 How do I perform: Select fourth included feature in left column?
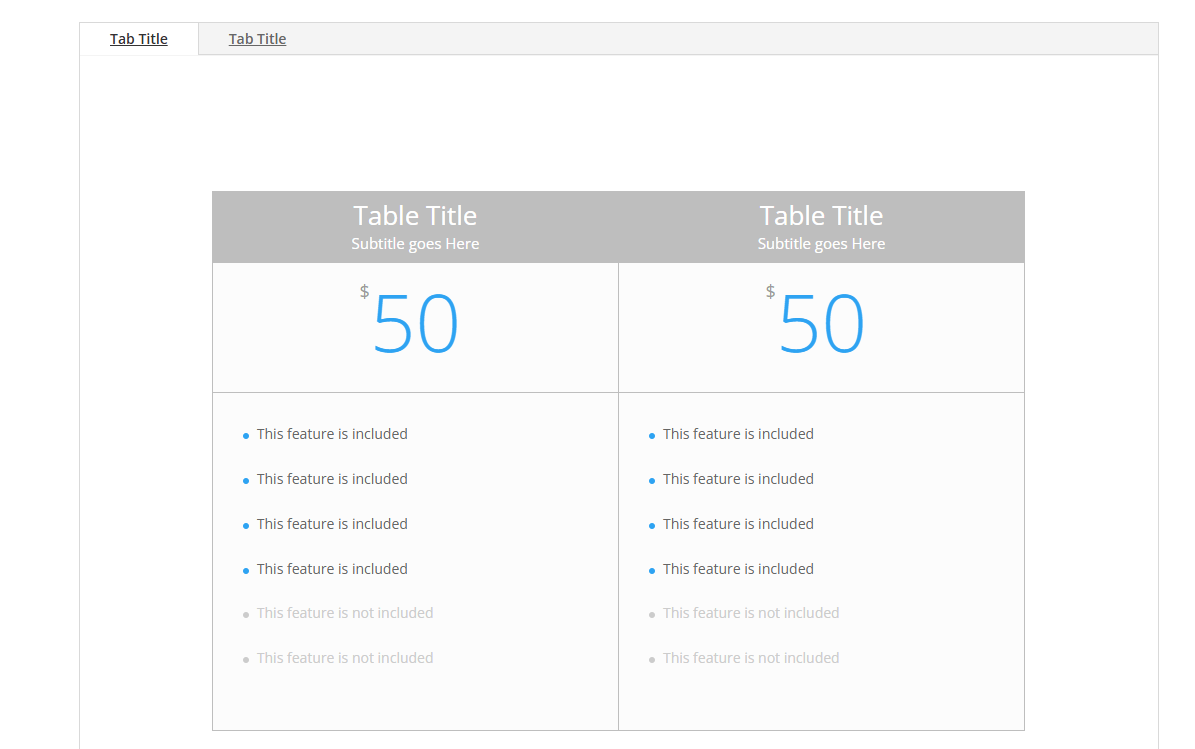(x=332, y=569)
